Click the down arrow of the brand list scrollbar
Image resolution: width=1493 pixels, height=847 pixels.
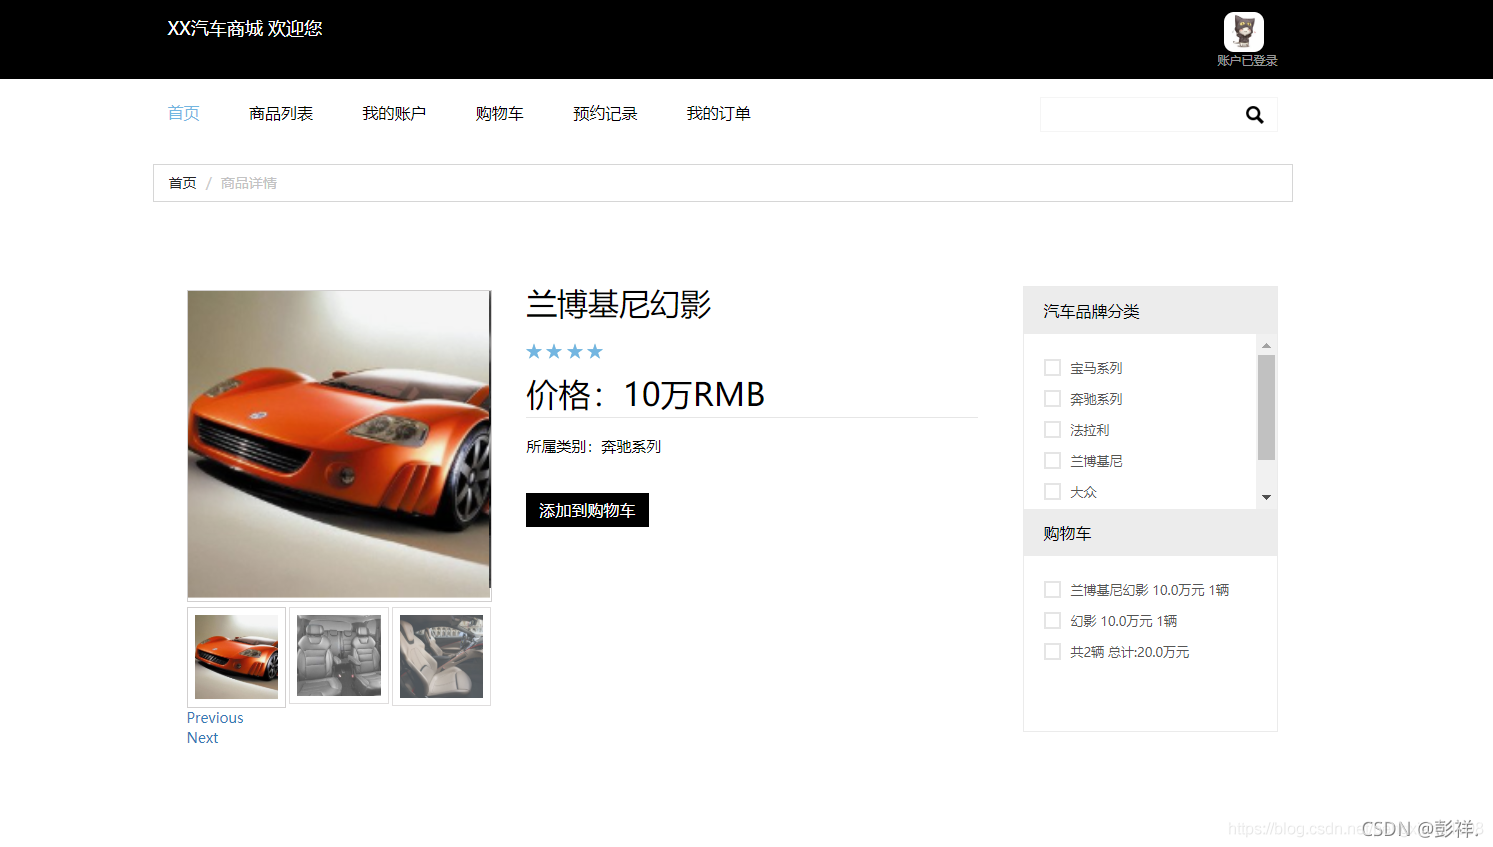1266,497
